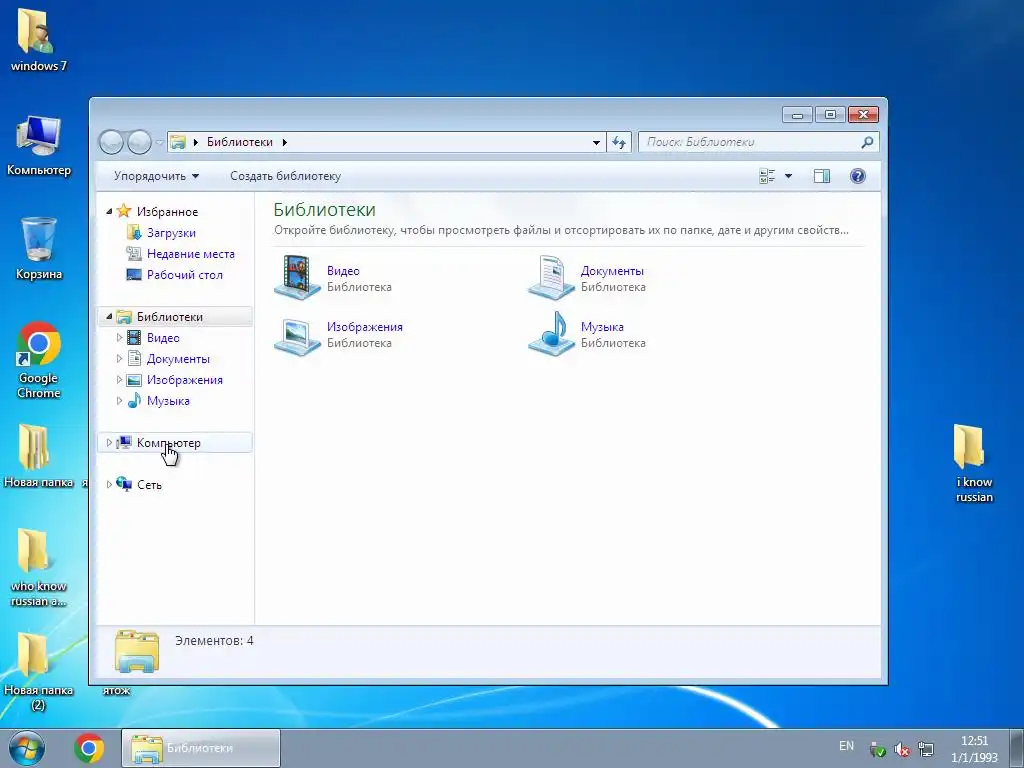Select Рабочий стол in sidebar
This screenshot has height=768, width=1024.
tap(185, 274)
